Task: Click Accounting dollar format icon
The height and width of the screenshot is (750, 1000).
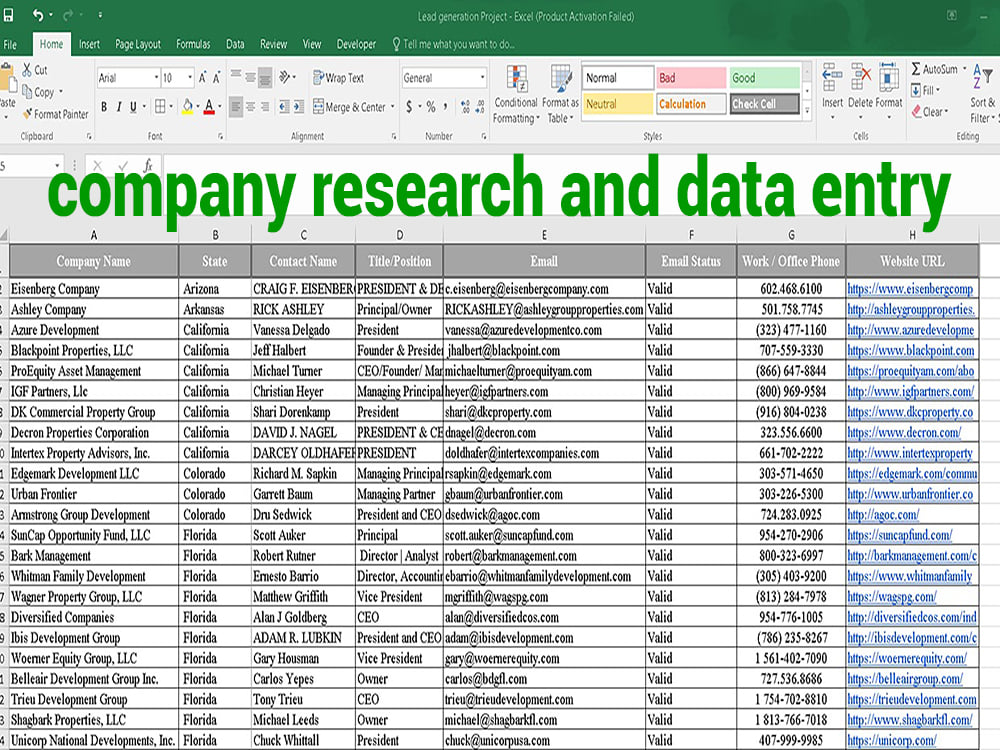Action: [409, 107]
